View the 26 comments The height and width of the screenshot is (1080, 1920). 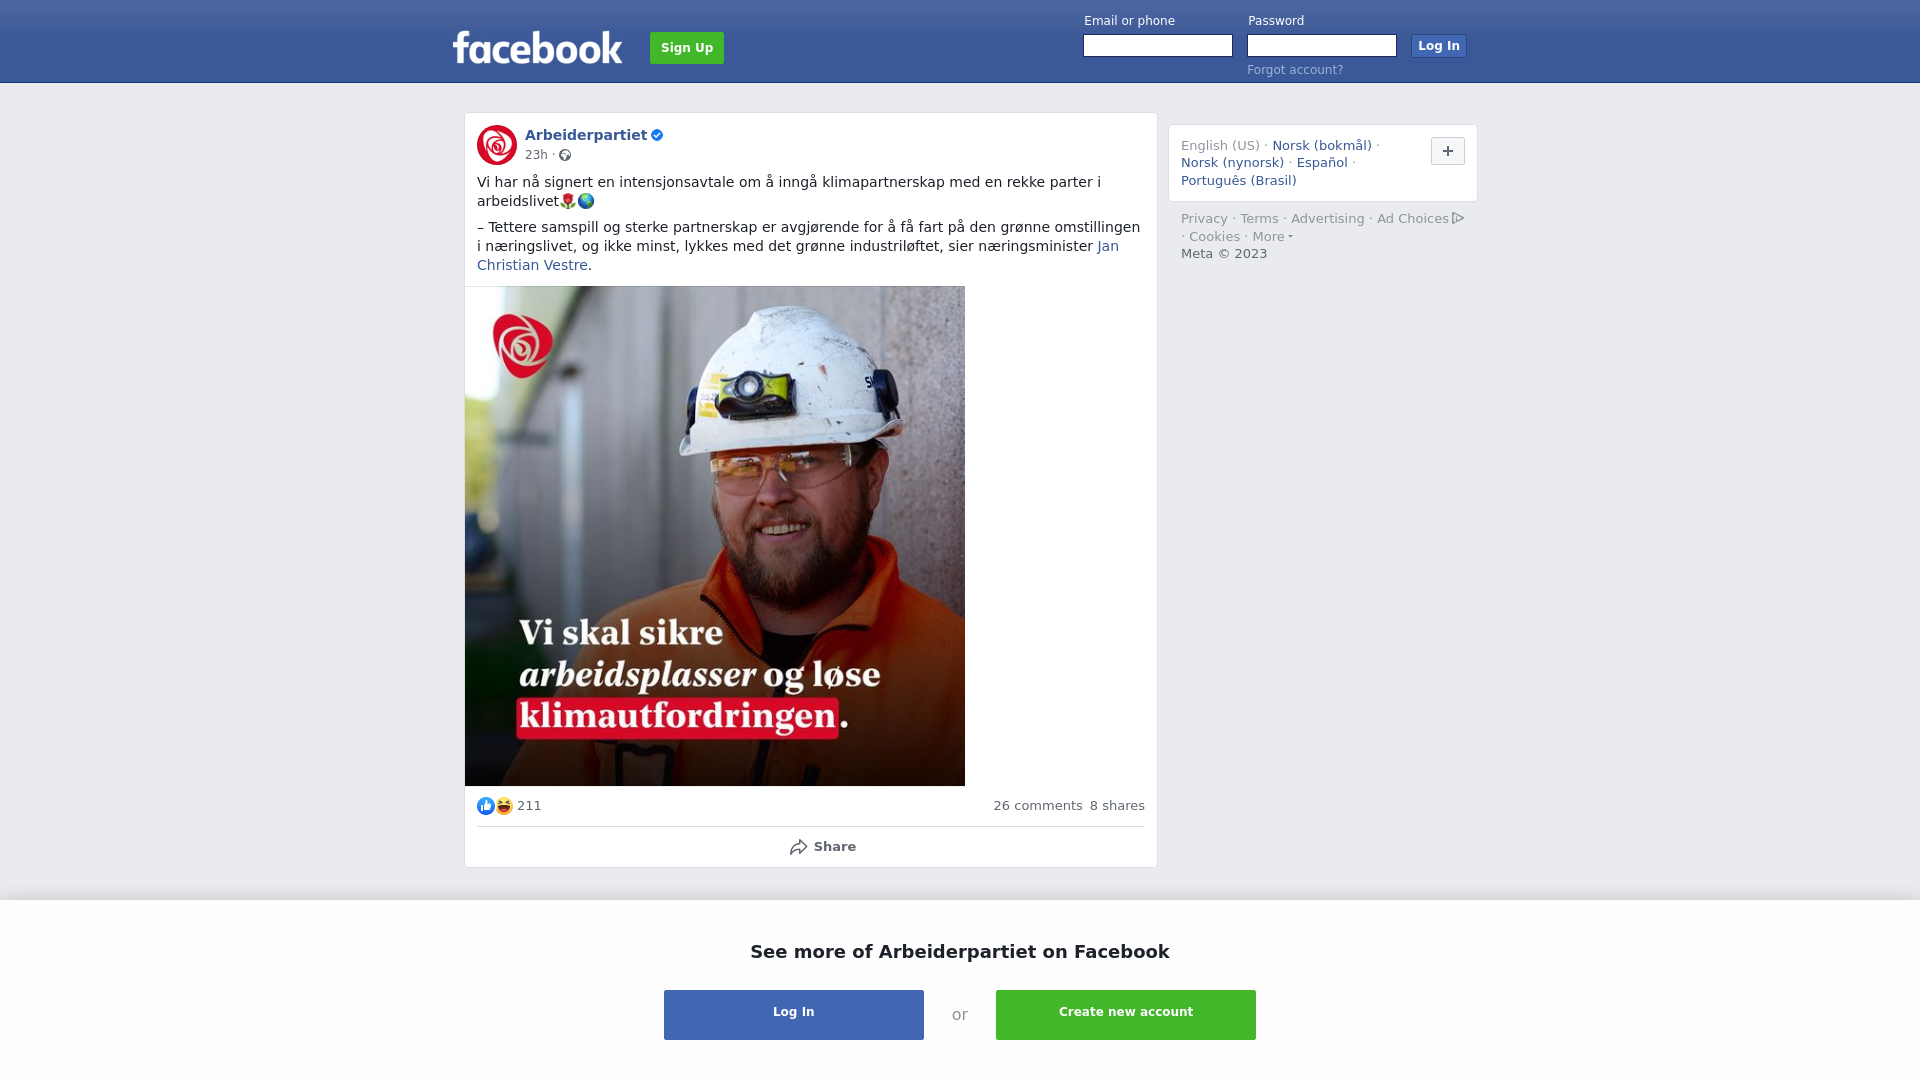pos(1038,806)
